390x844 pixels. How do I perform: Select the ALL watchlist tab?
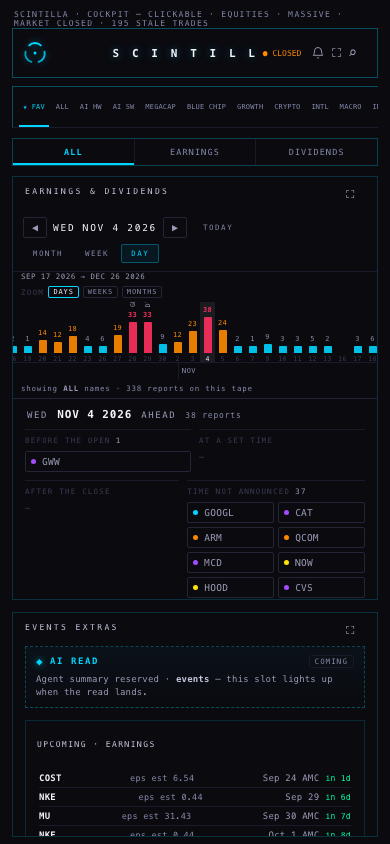click(62, 107)
